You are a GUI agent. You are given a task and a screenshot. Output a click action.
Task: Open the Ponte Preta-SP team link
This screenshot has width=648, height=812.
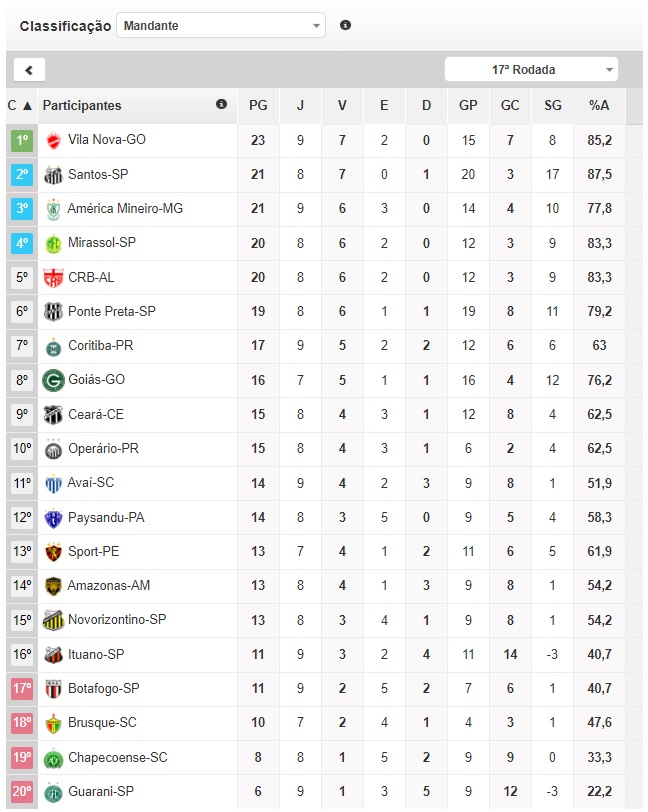pyautogui.click(x=112, y=312)
